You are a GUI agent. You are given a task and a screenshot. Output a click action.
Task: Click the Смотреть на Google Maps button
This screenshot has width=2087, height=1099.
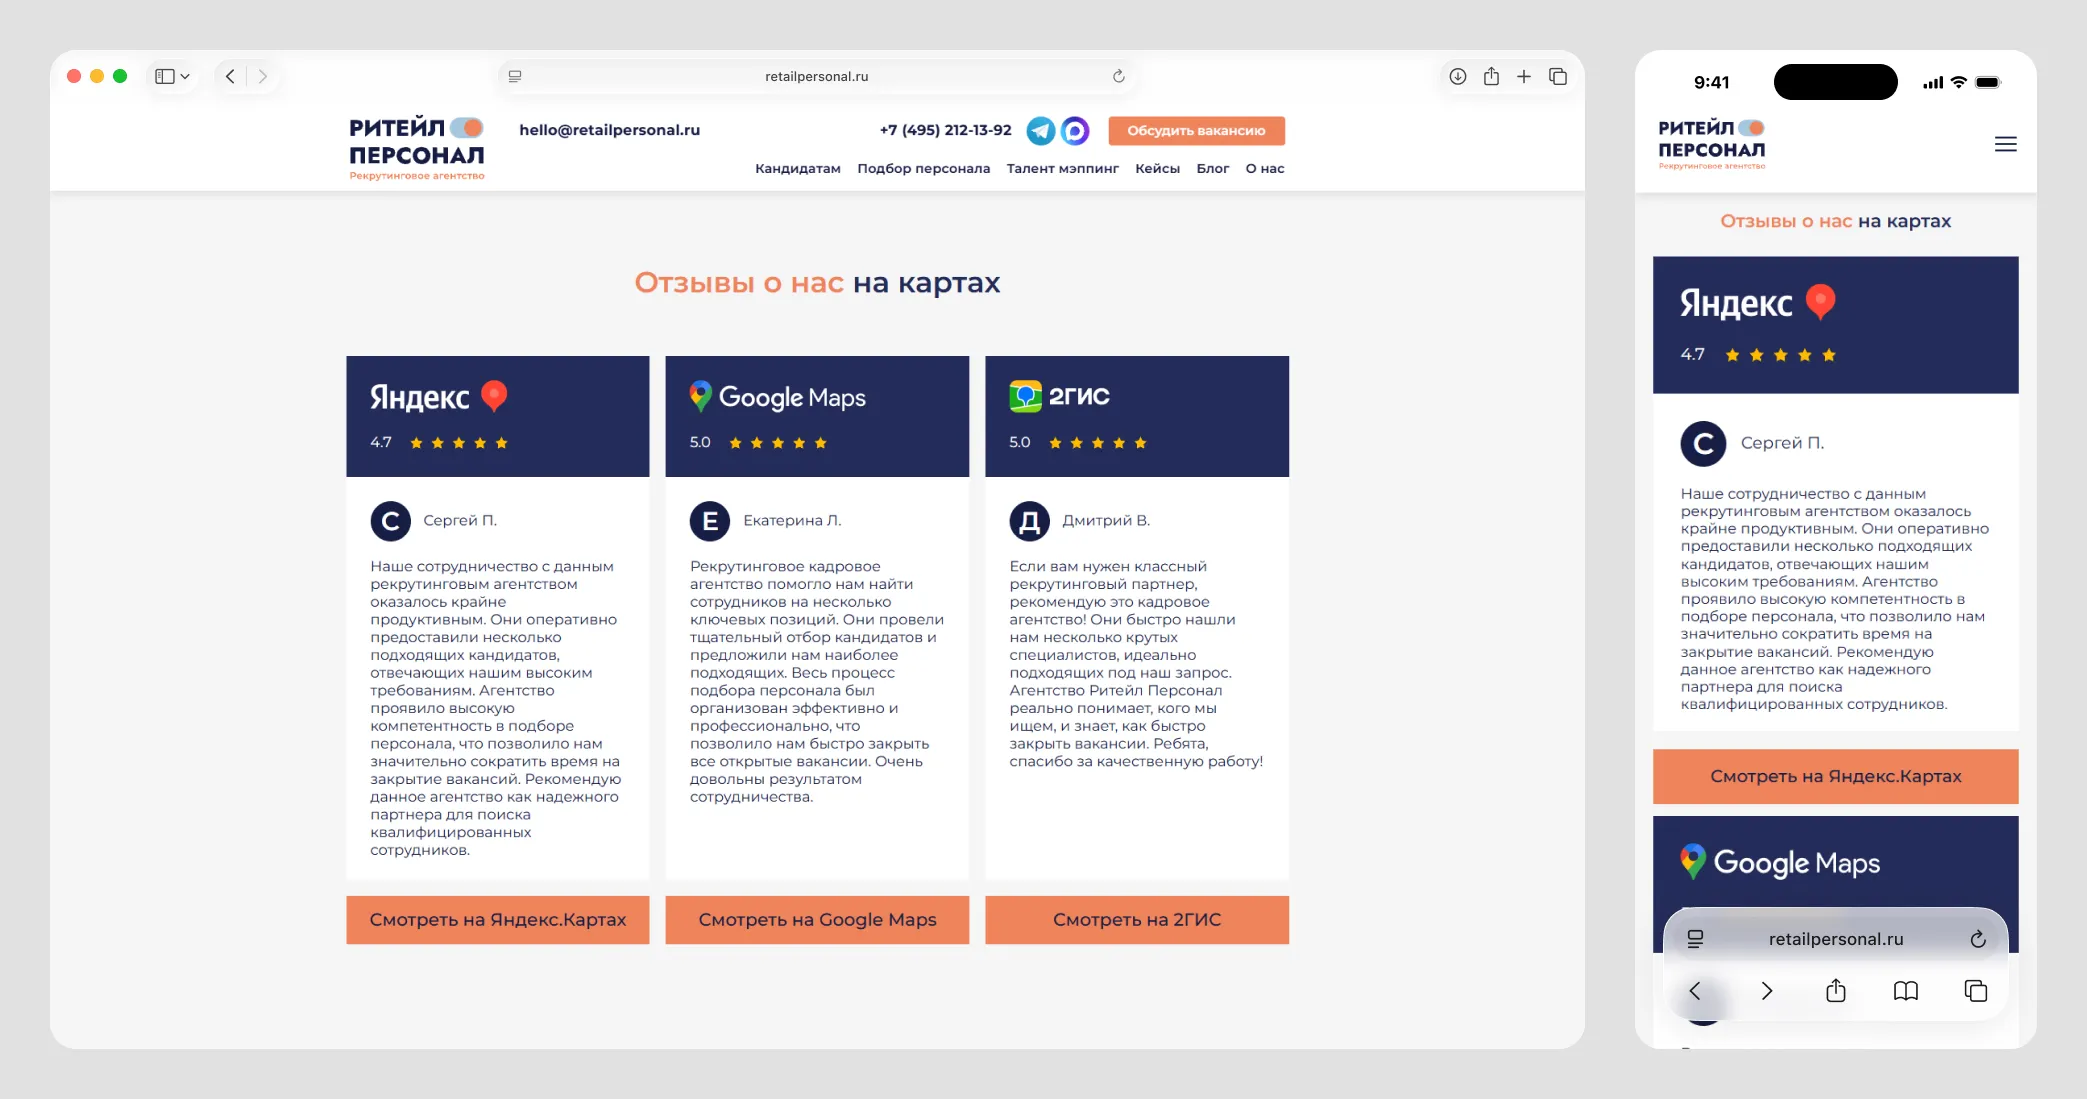coord(817,920)
